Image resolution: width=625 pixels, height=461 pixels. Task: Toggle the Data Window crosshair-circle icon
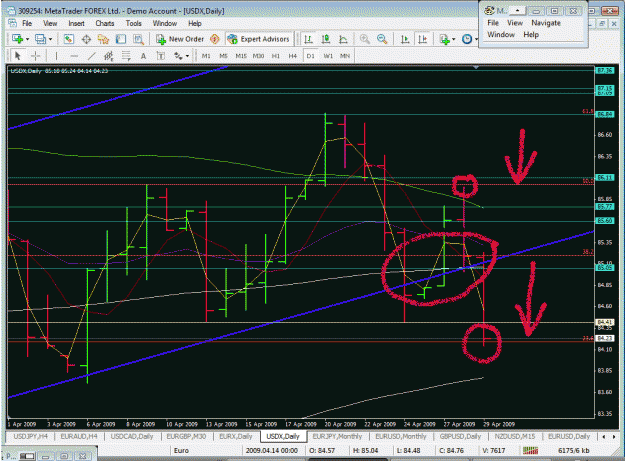(x=86, y=39)
